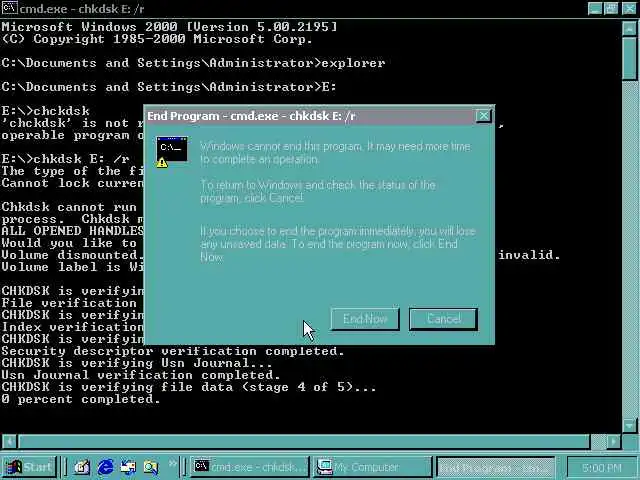Switch to cmd.exe - chkdsk taskbar button

point(250,467)
